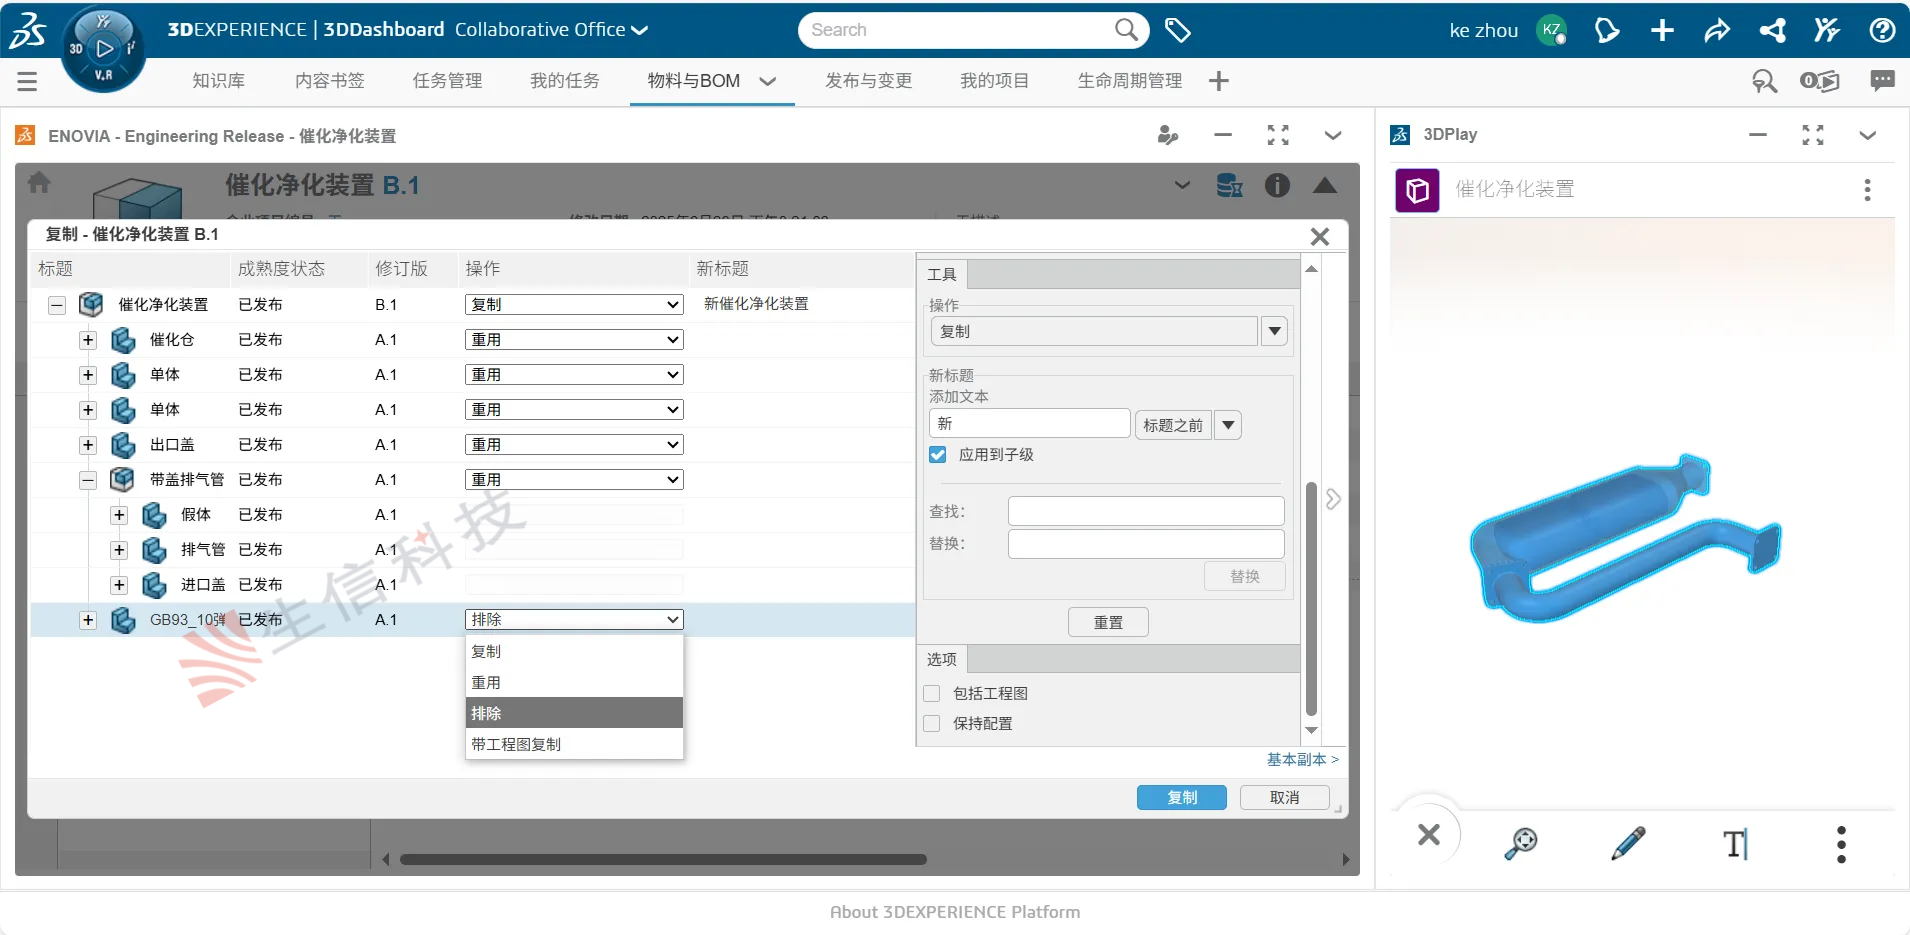
Task: Click the ke zhou user avatar
Action: [x=1551, y=30]
